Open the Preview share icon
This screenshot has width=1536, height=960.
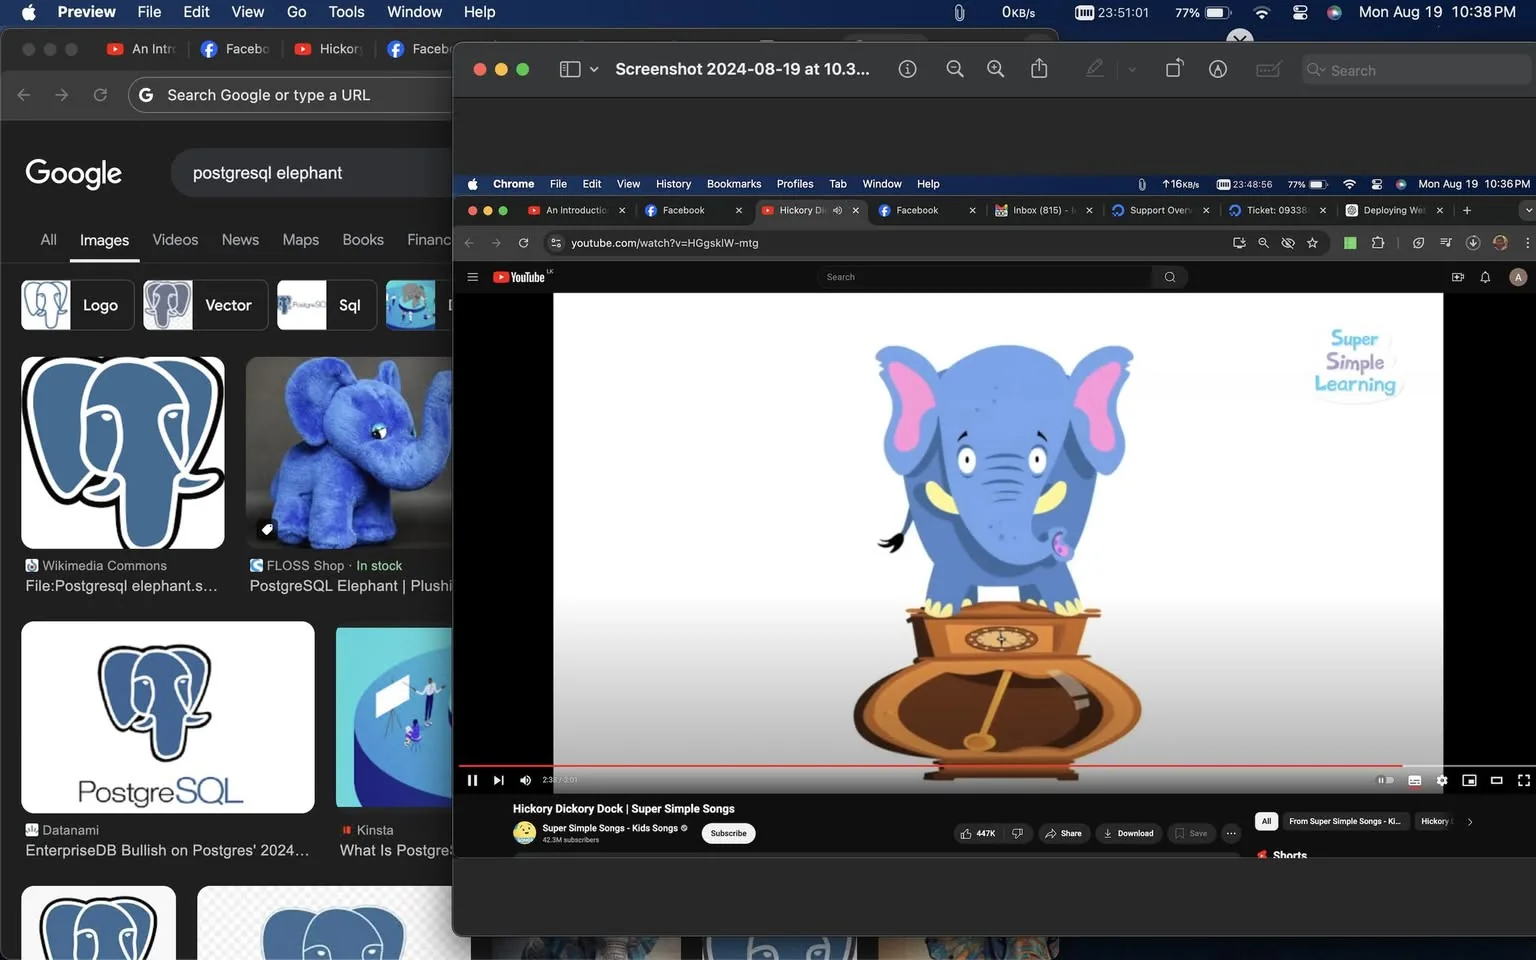(x=1039, y=68)
